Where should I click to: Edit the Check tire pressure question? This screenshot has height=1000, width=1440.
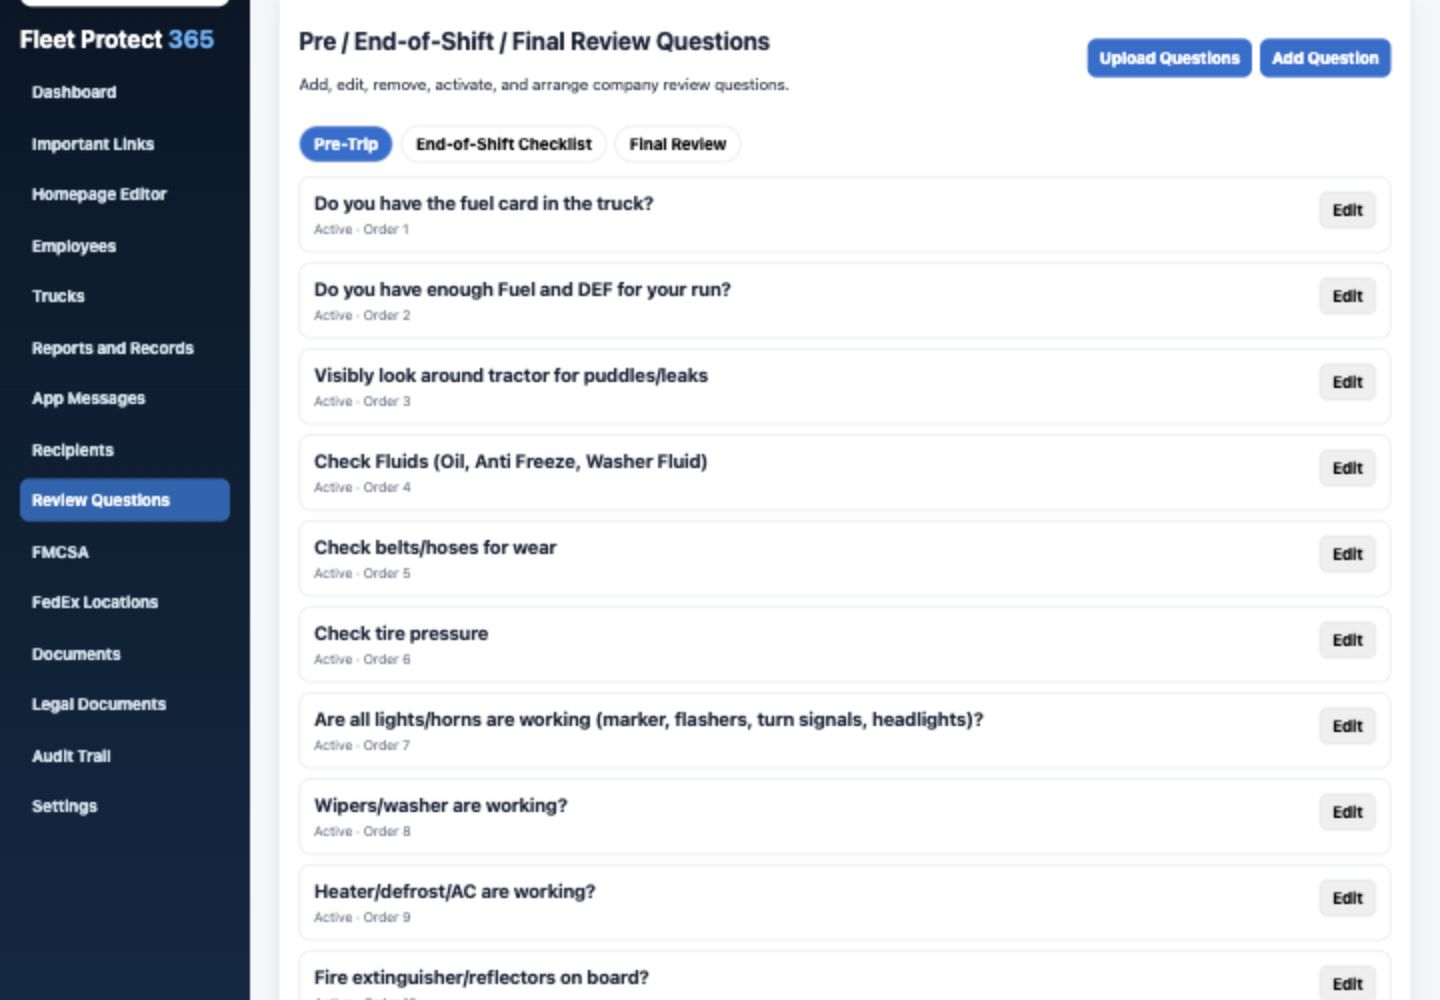tap(1347, 640)
